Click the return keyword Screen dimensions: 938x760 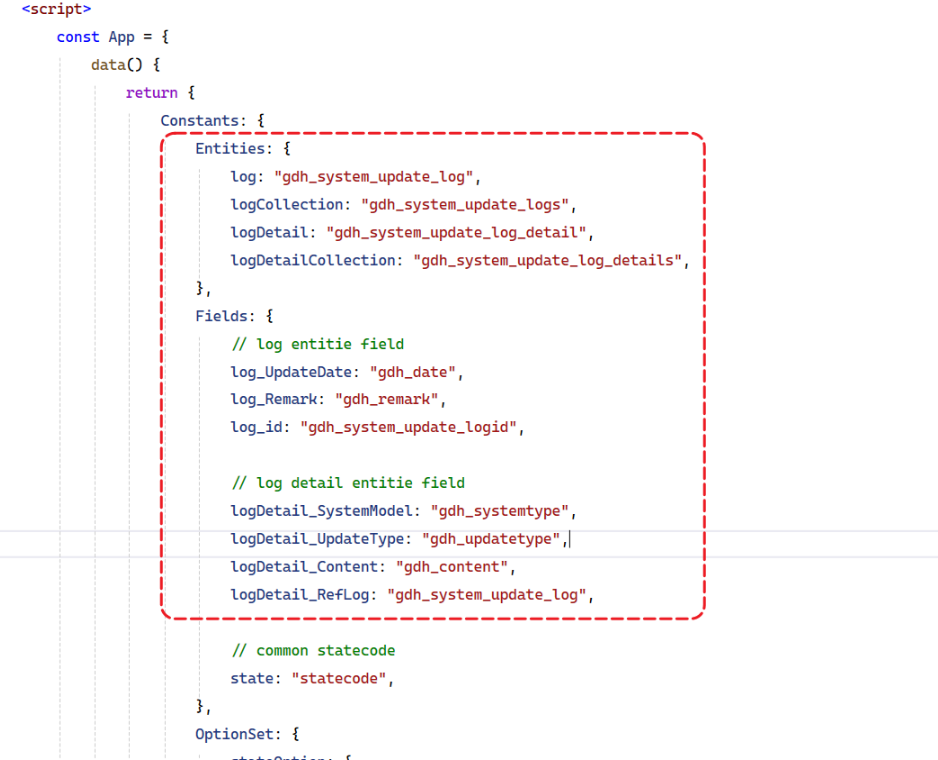click(x=151, y=93)
